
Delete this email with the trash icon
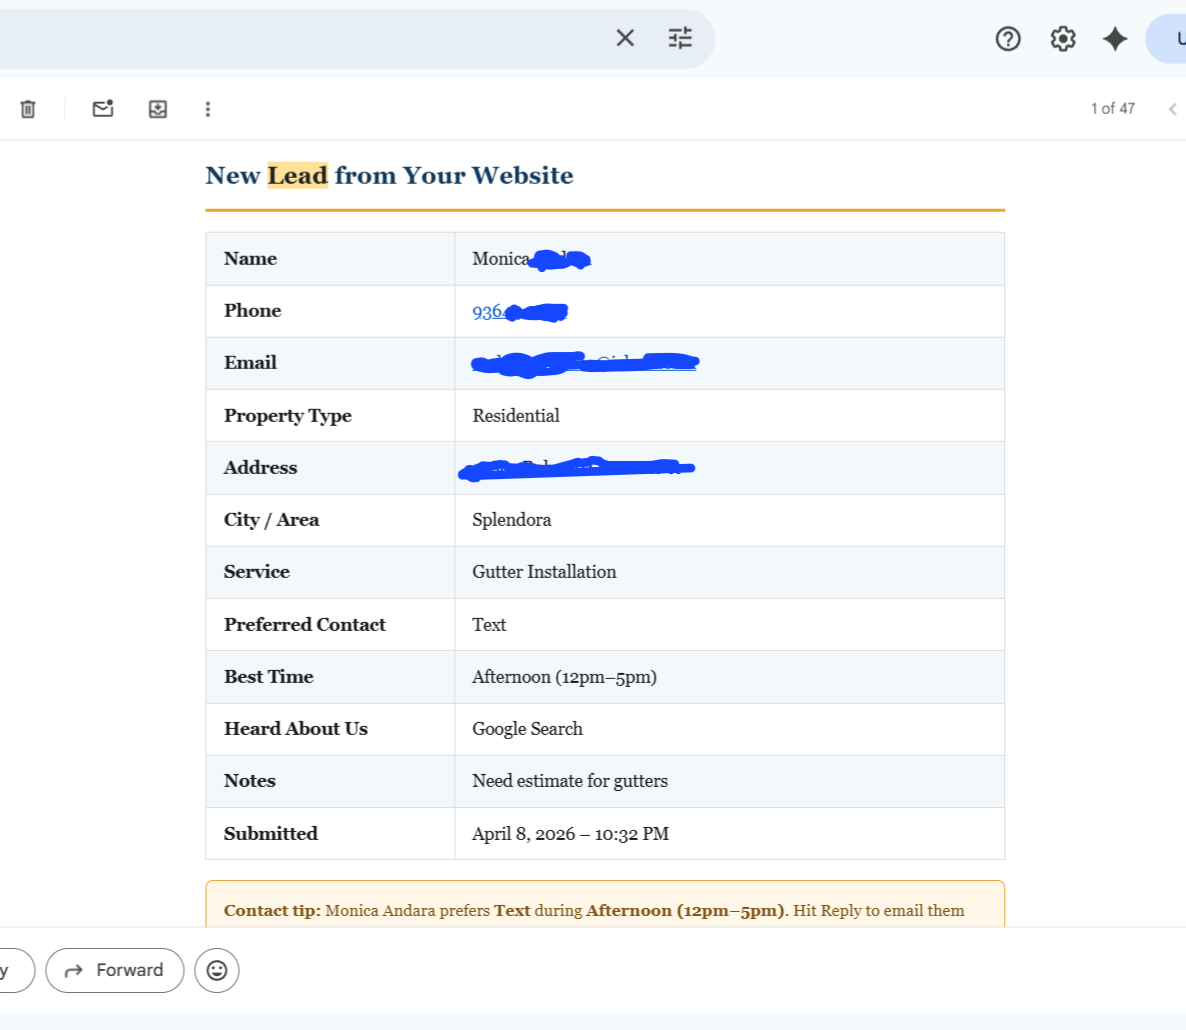[28, 109]
